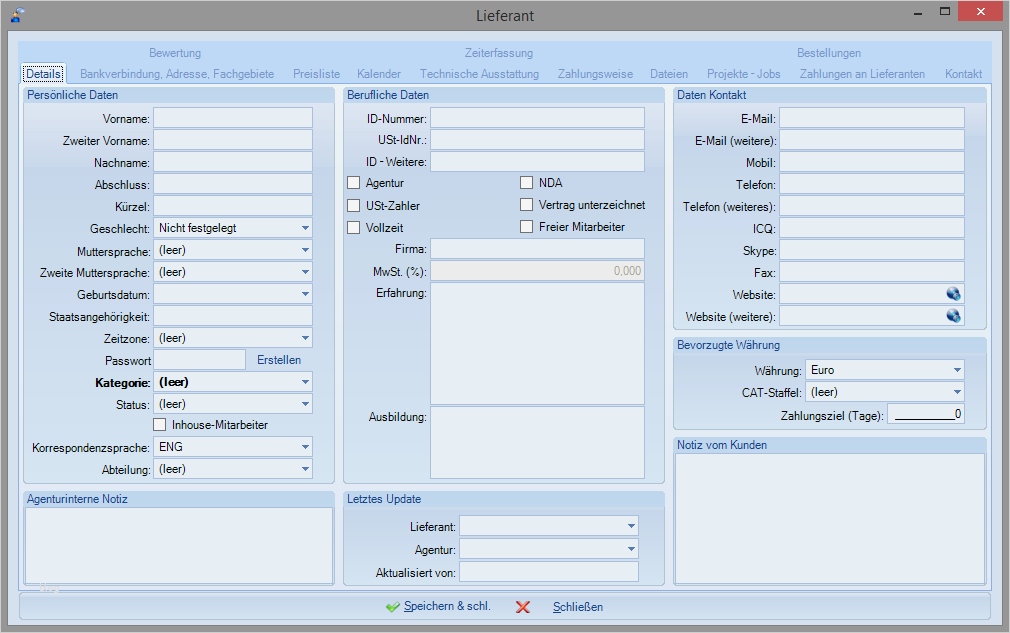Open the Kategorie dropdown
Image resolution: width=1010 pixels, height=633 pixels.
[x=306, y=381]
